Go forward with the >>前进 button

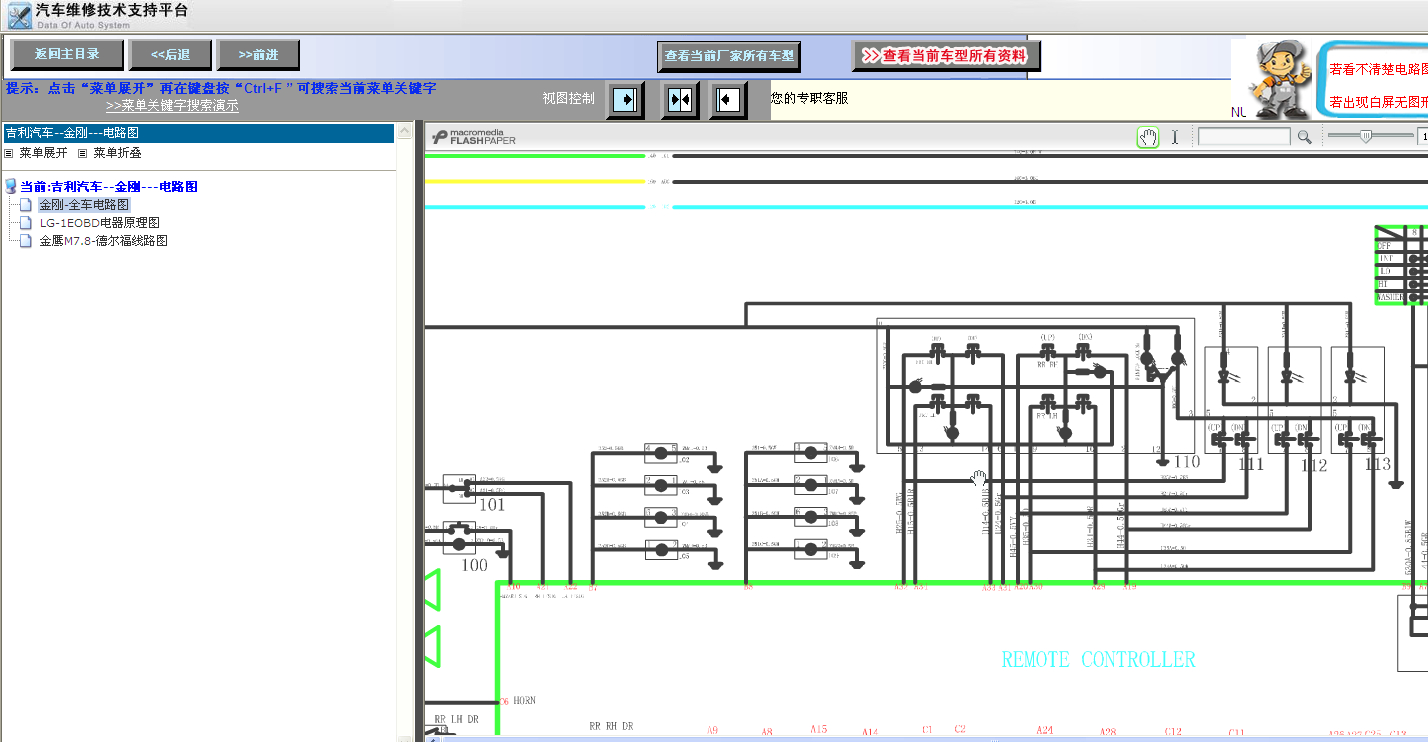(x=259, y=55)
